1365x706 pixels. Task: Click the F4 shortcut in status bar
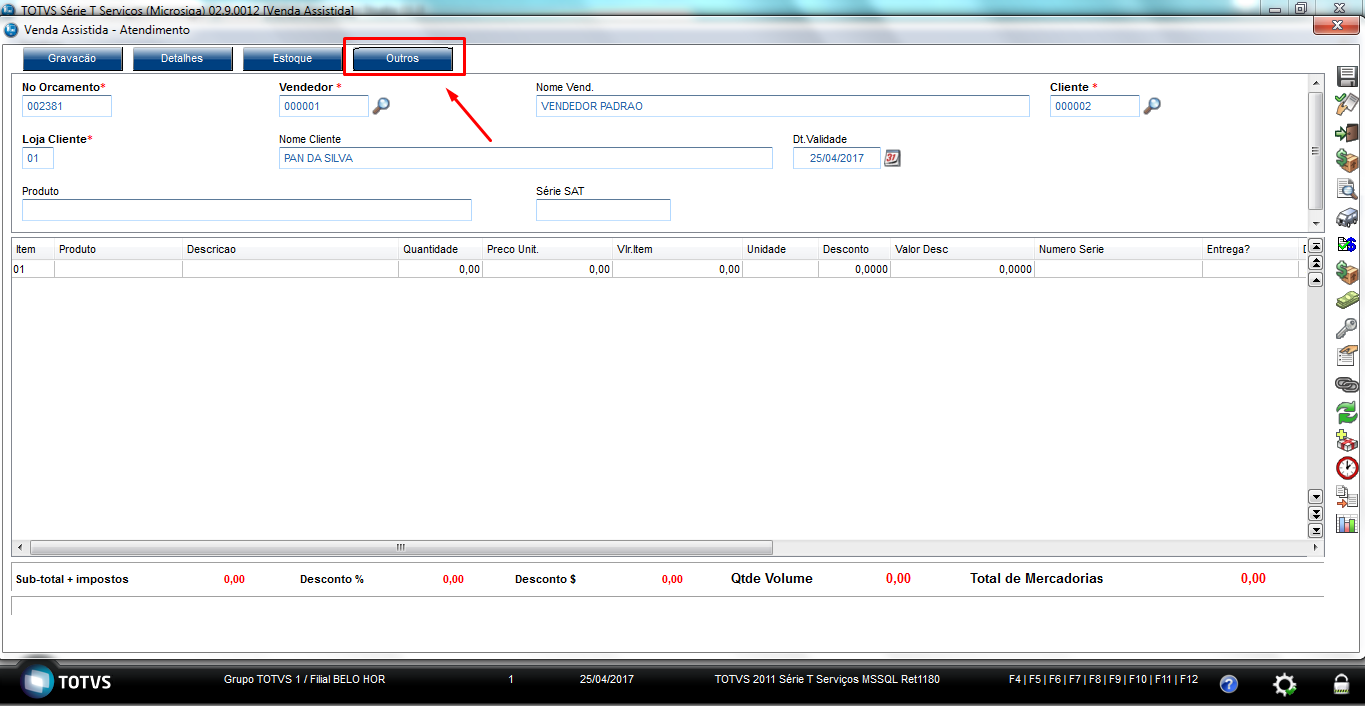1015,680
